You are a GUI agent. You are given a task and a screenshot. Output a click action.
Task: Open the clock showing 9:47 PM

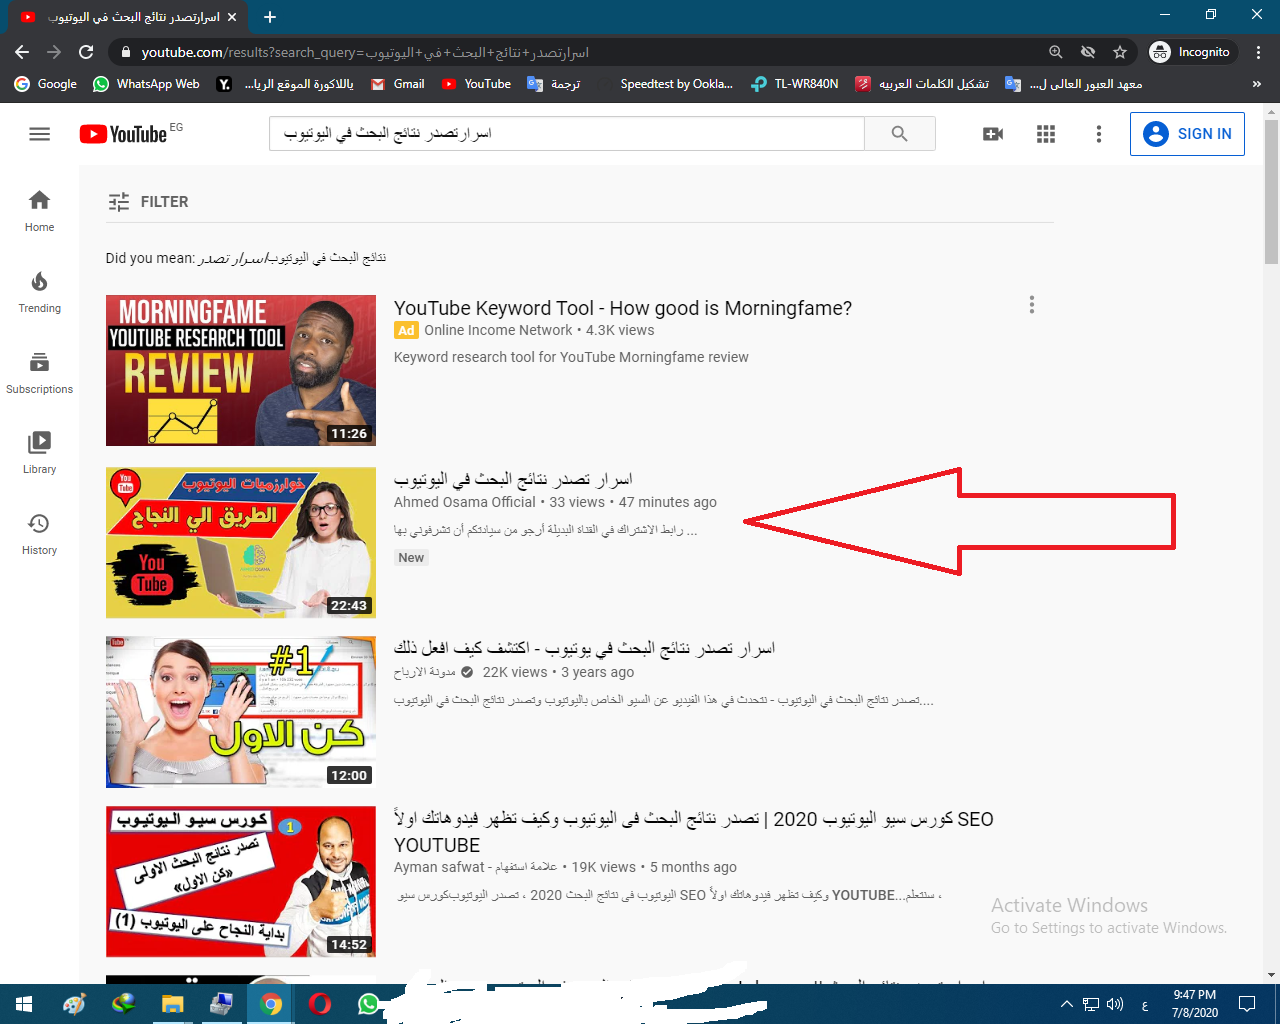click(1195, 1004)
